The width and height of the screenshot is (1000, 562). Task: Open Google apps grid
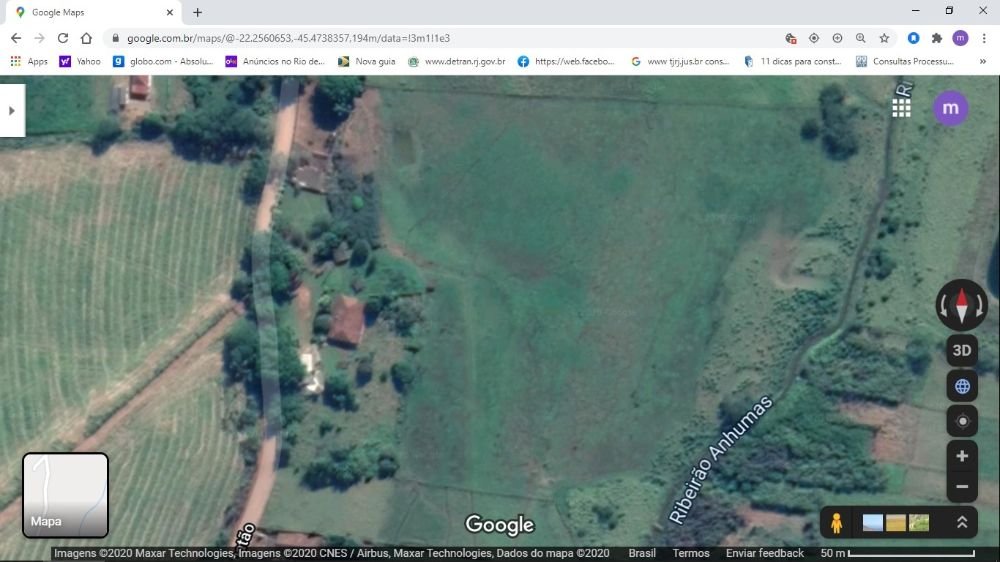pyautogui.click(x=901, y=108)
